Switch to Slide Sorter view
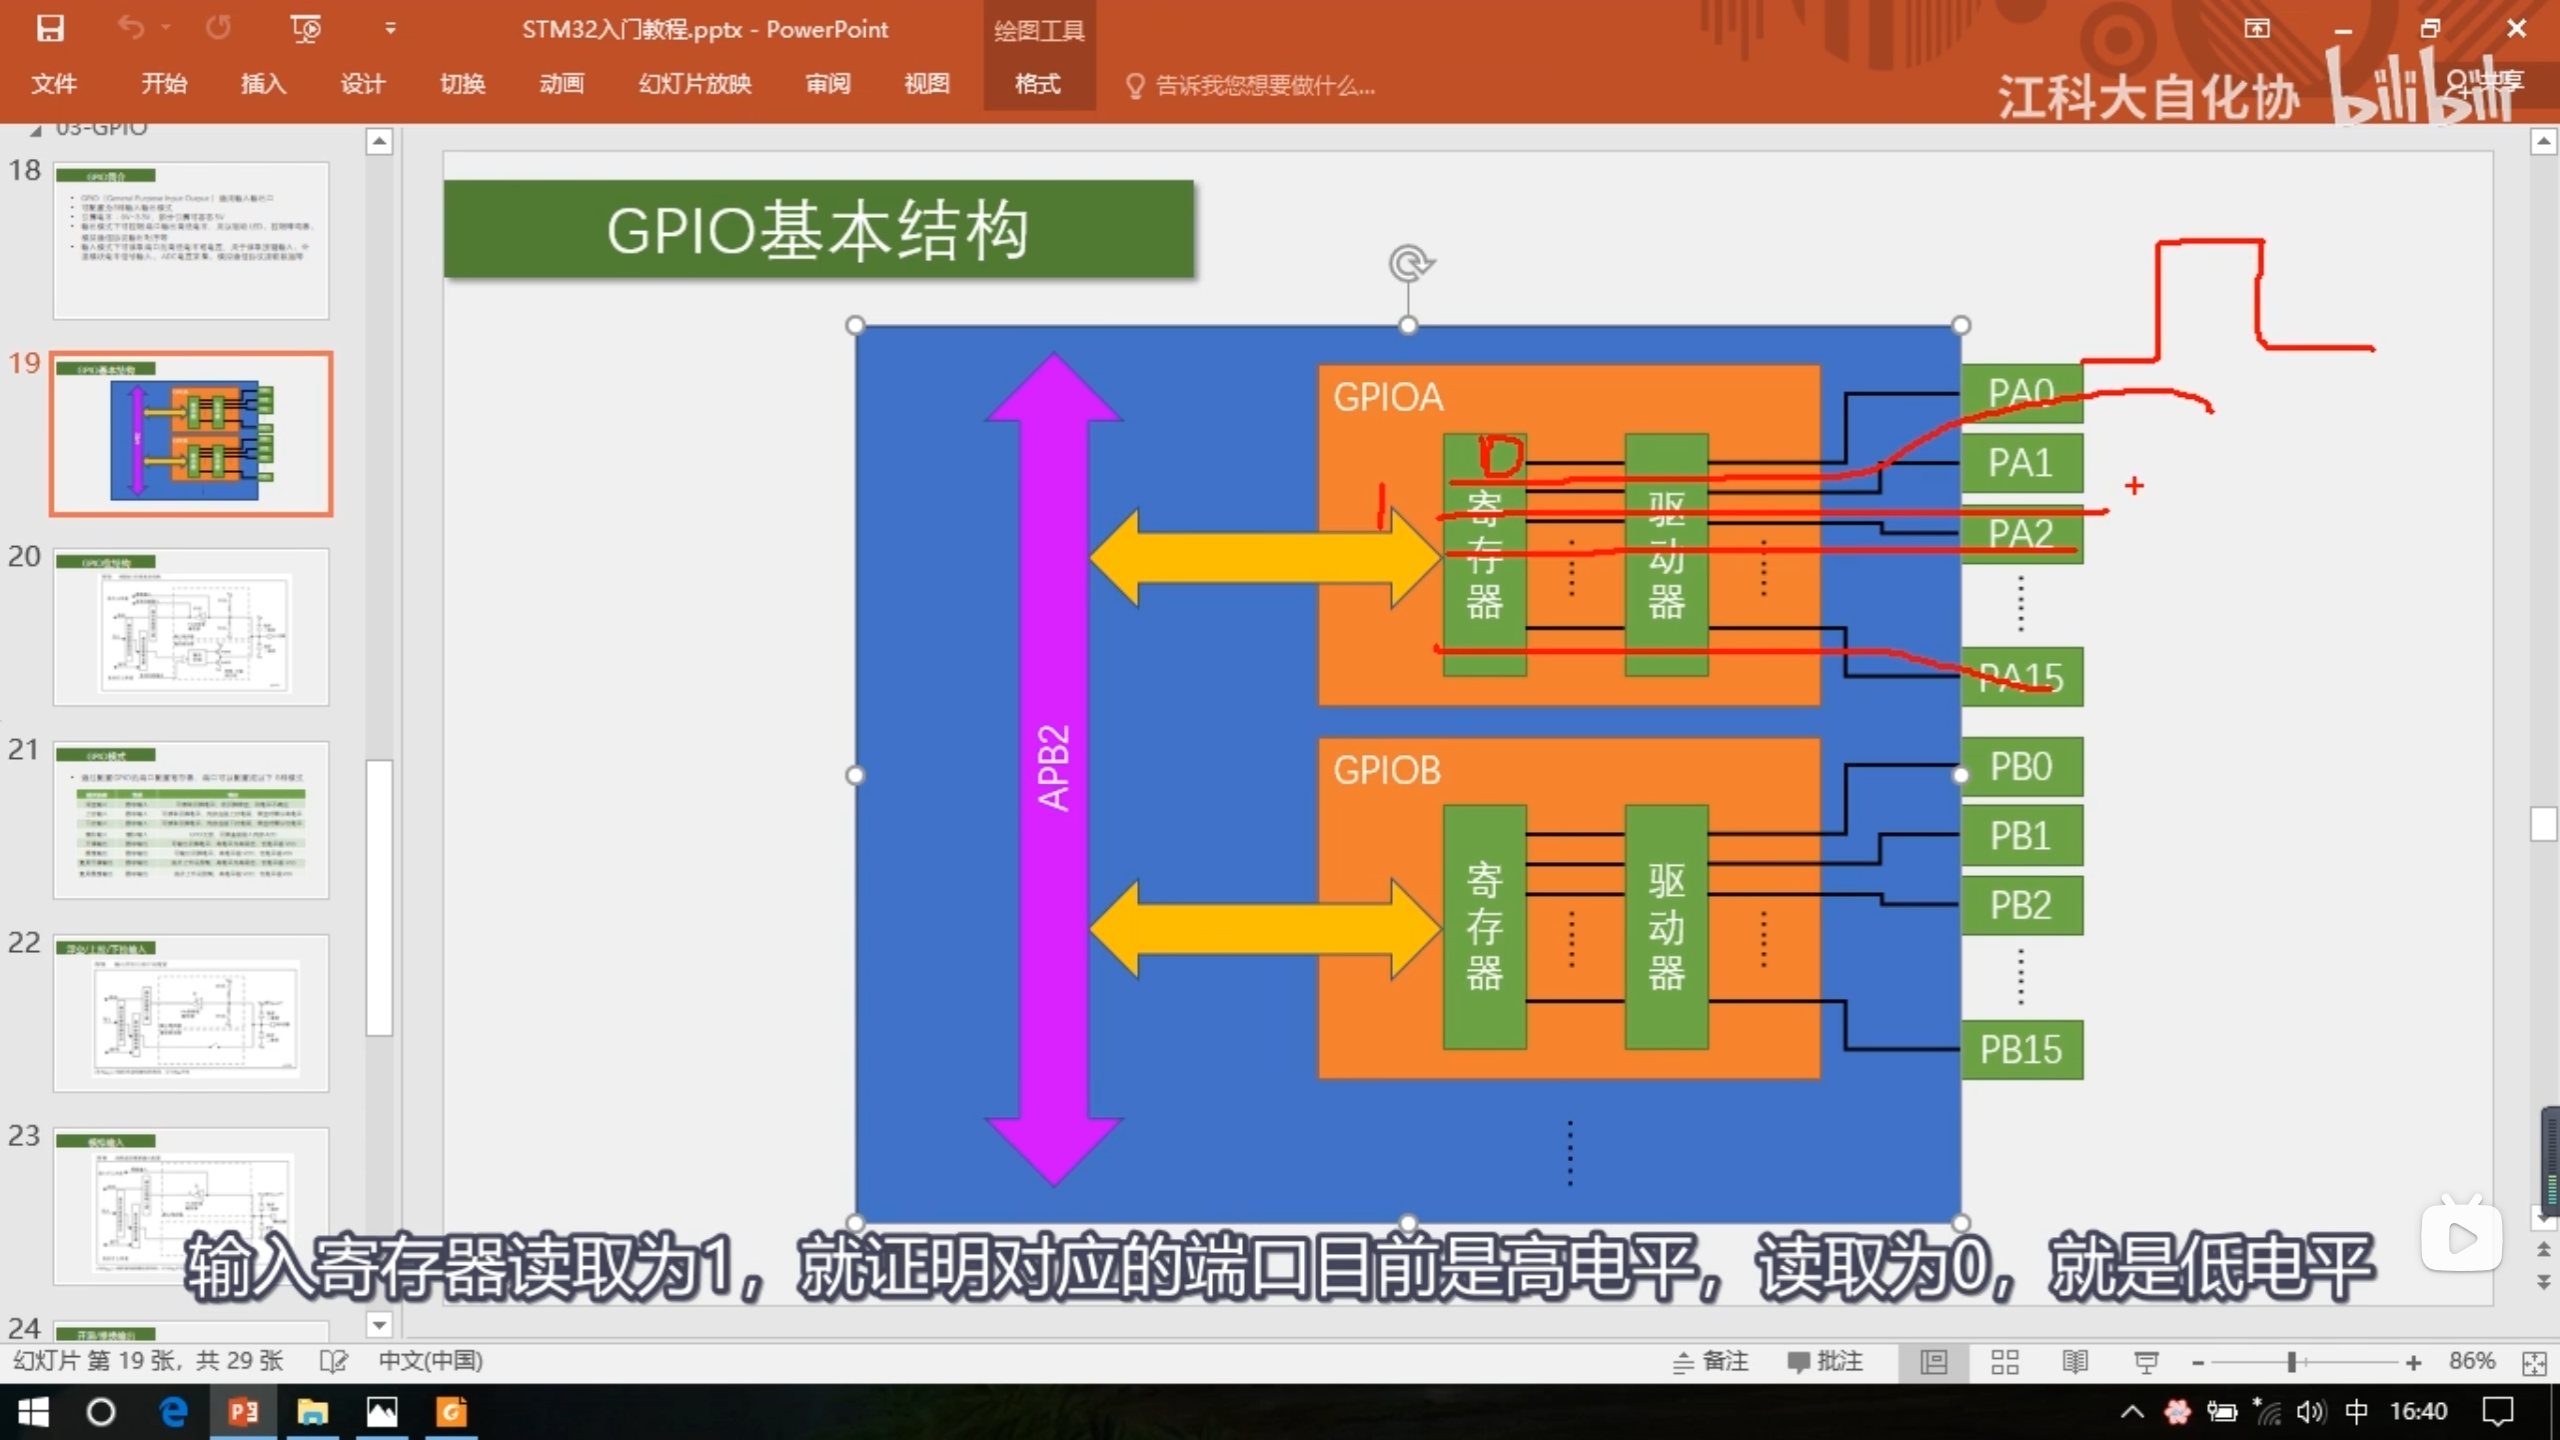This screenshot has width=2560, height=1440. (2004, 1362)
